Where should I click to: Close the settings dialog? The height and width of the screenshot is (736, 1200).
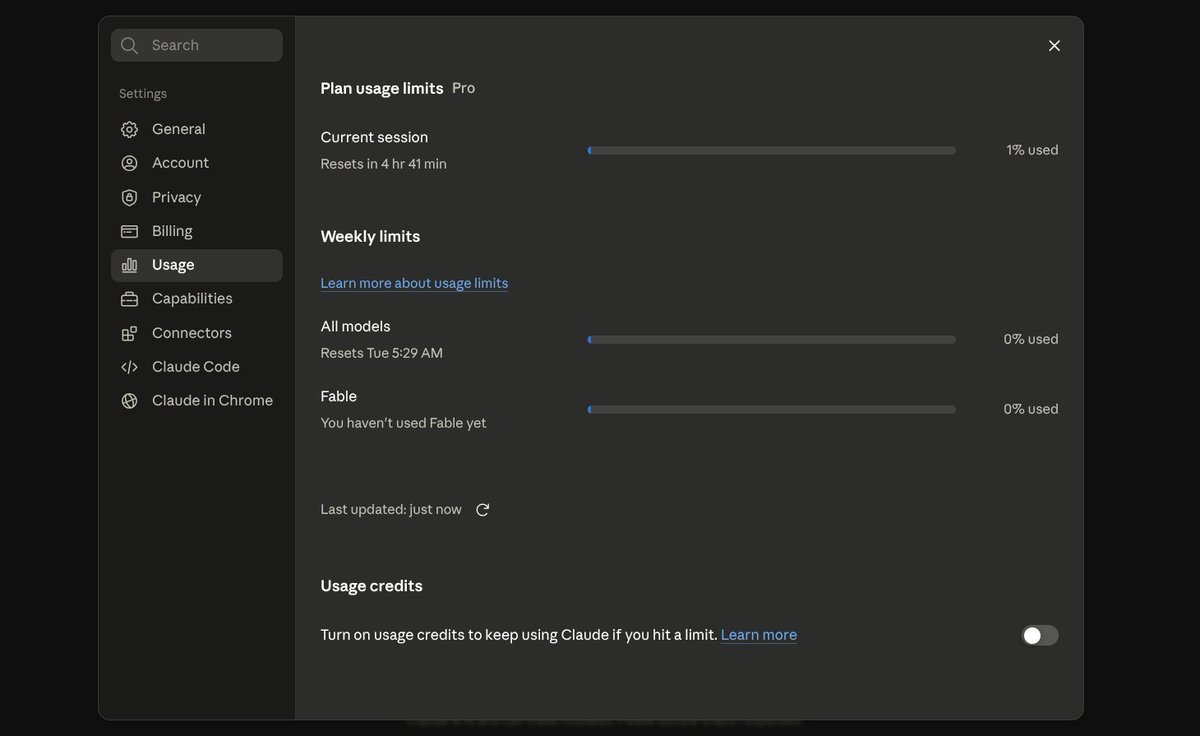[1054, 46]
